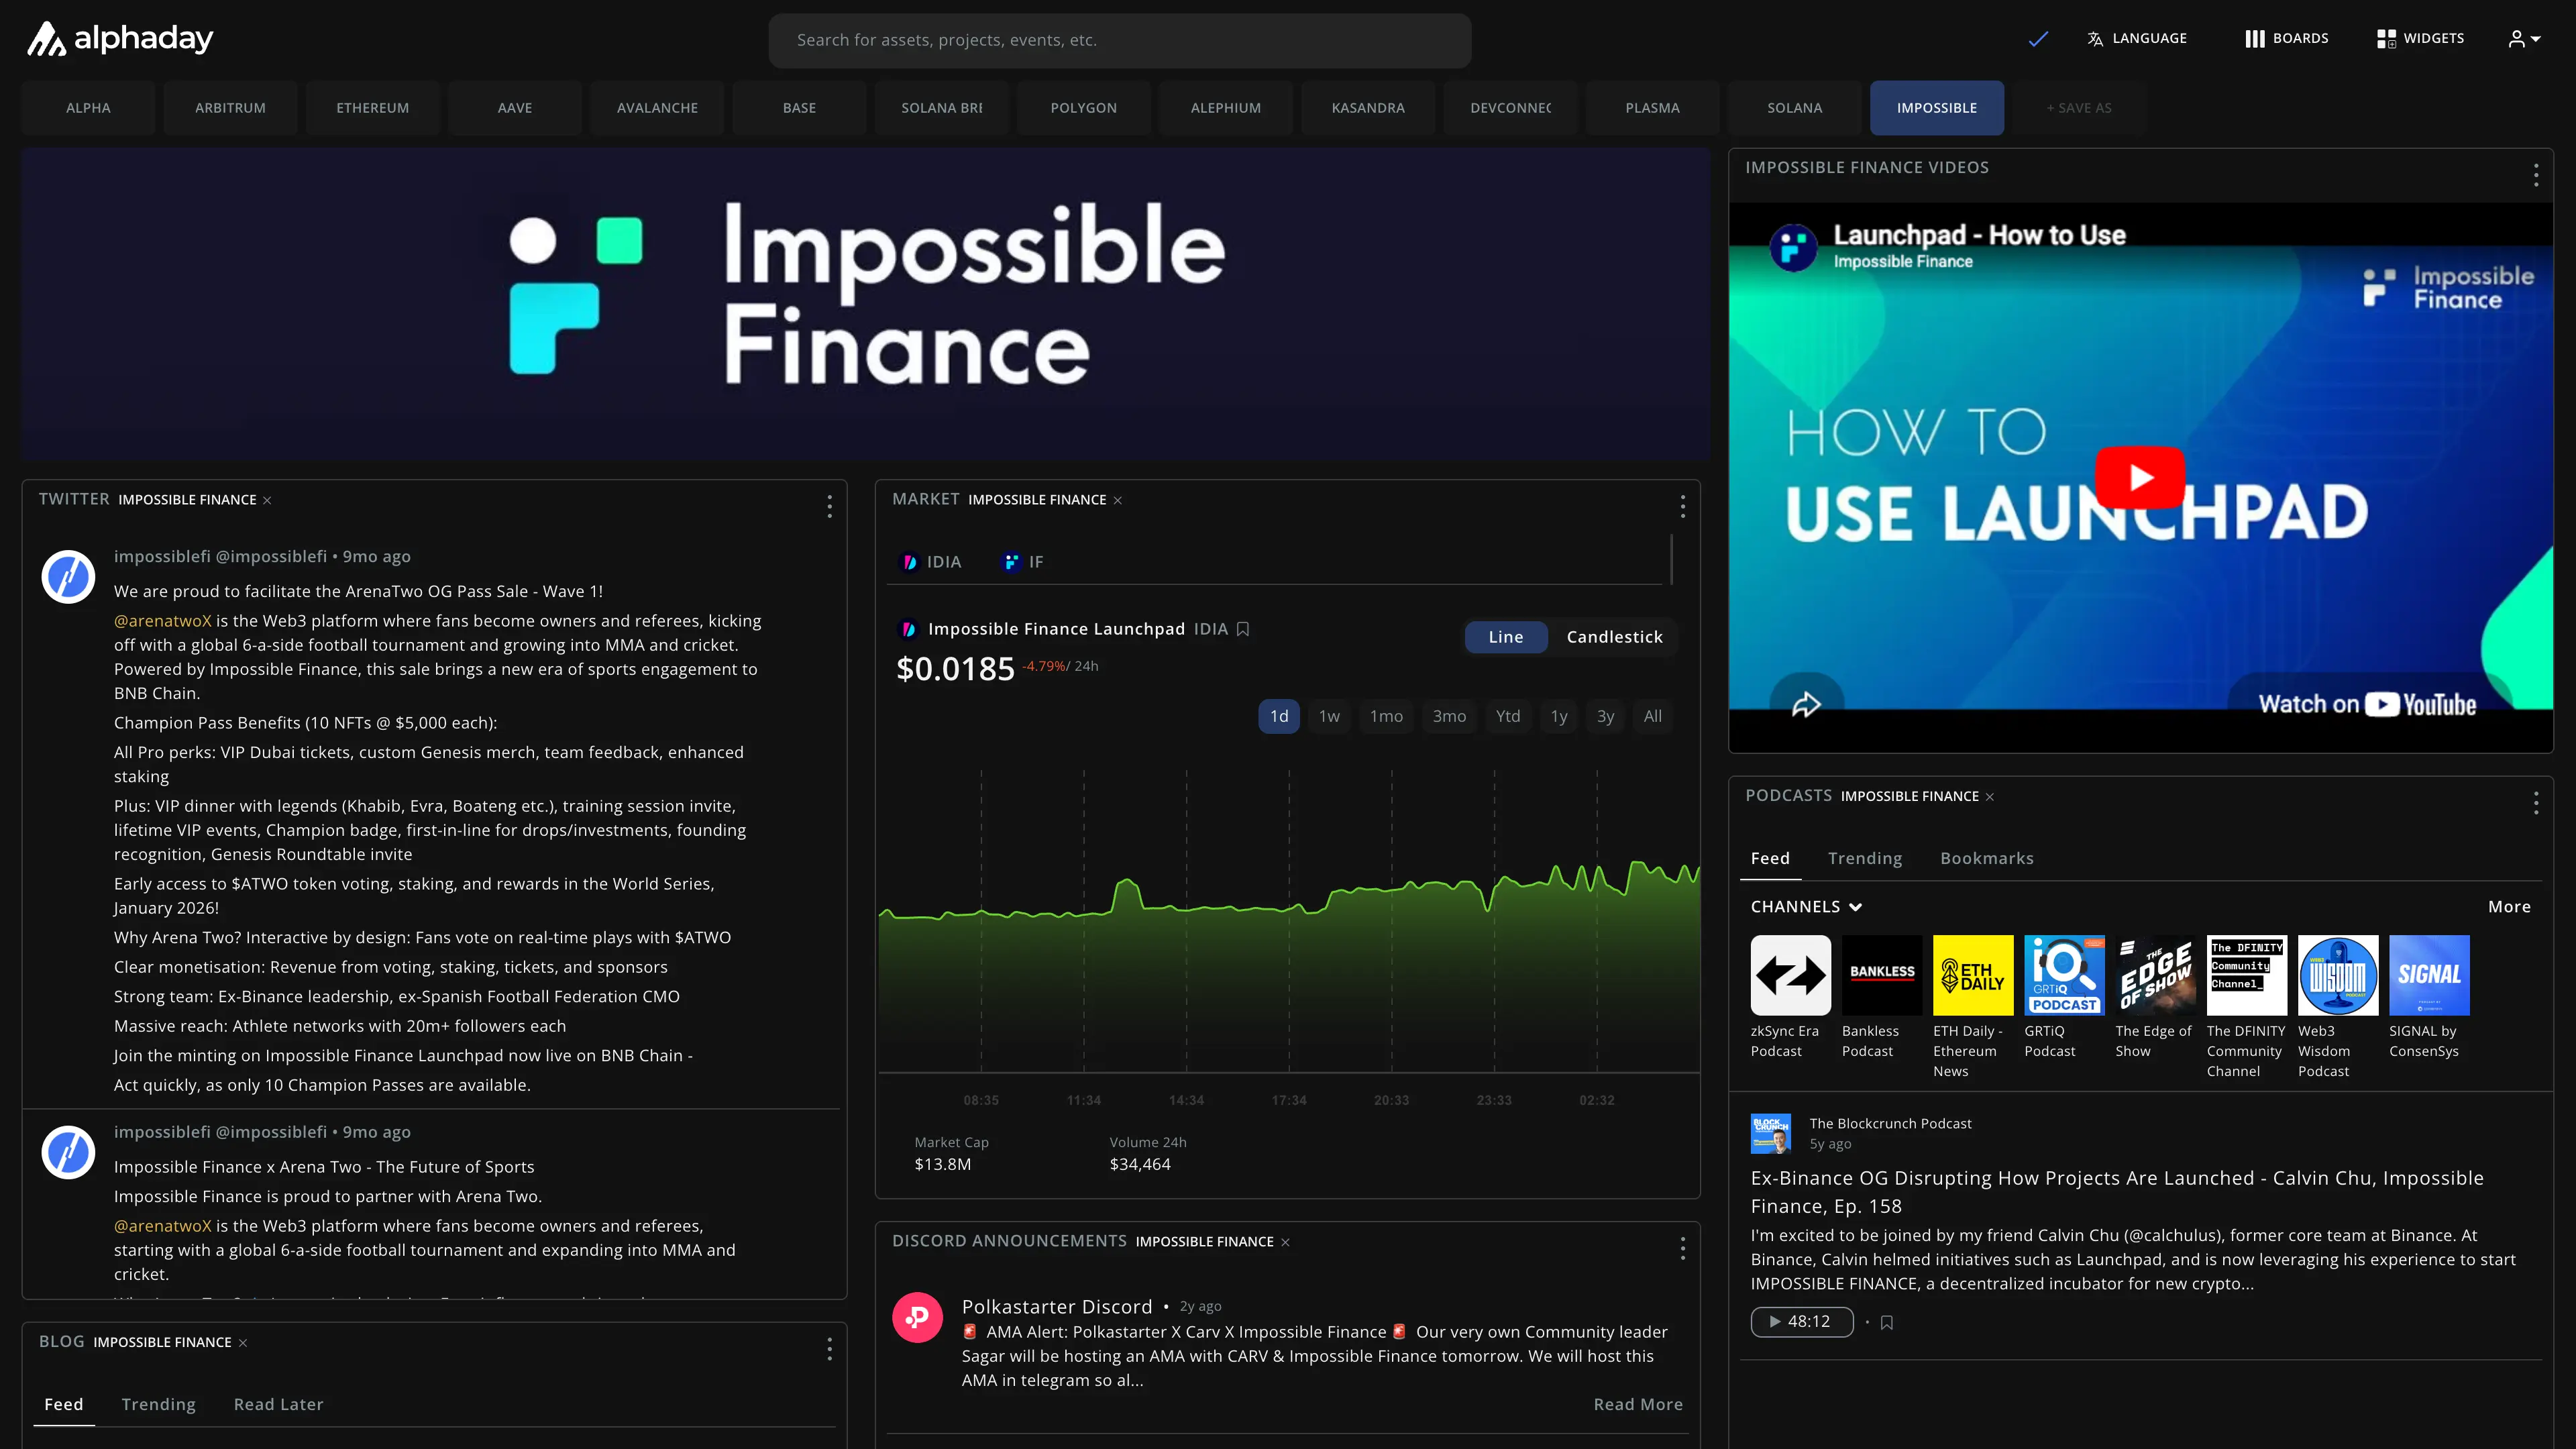This screenshot has height=1449, width=2576.
Task: Switch chart to Candlestick view
Action: coord(1614,637)
